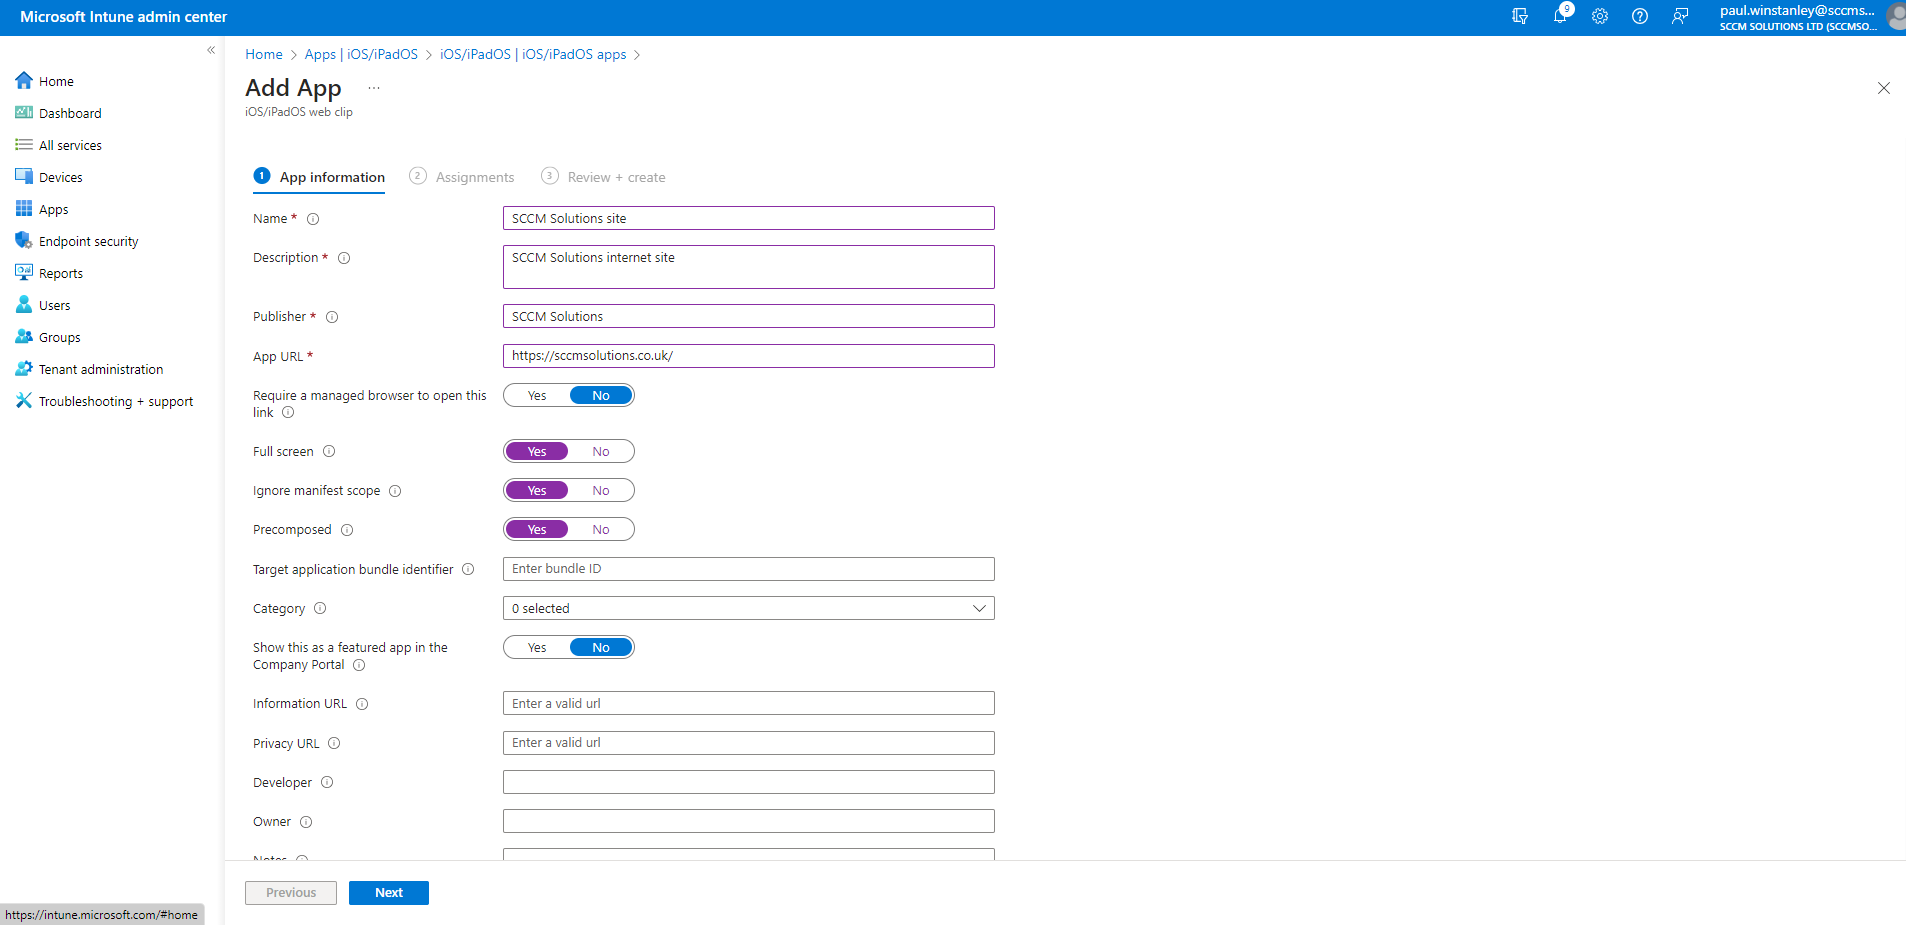The height and width of the screenshot is (925, 1906).
Task: Click the Tenant administration sidebar icon
Action: [24, 369]
